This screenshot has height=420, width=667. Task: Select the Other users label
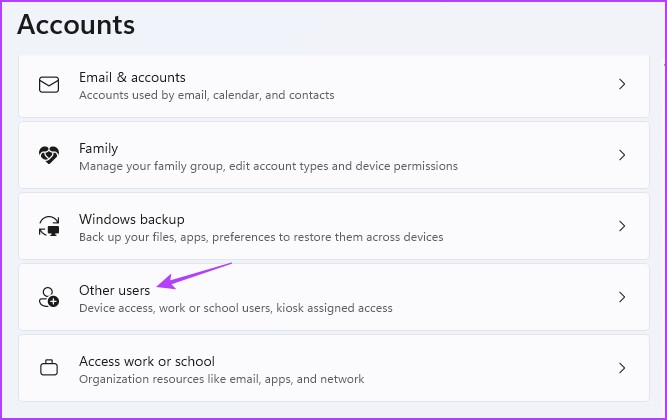coord(114,290)
